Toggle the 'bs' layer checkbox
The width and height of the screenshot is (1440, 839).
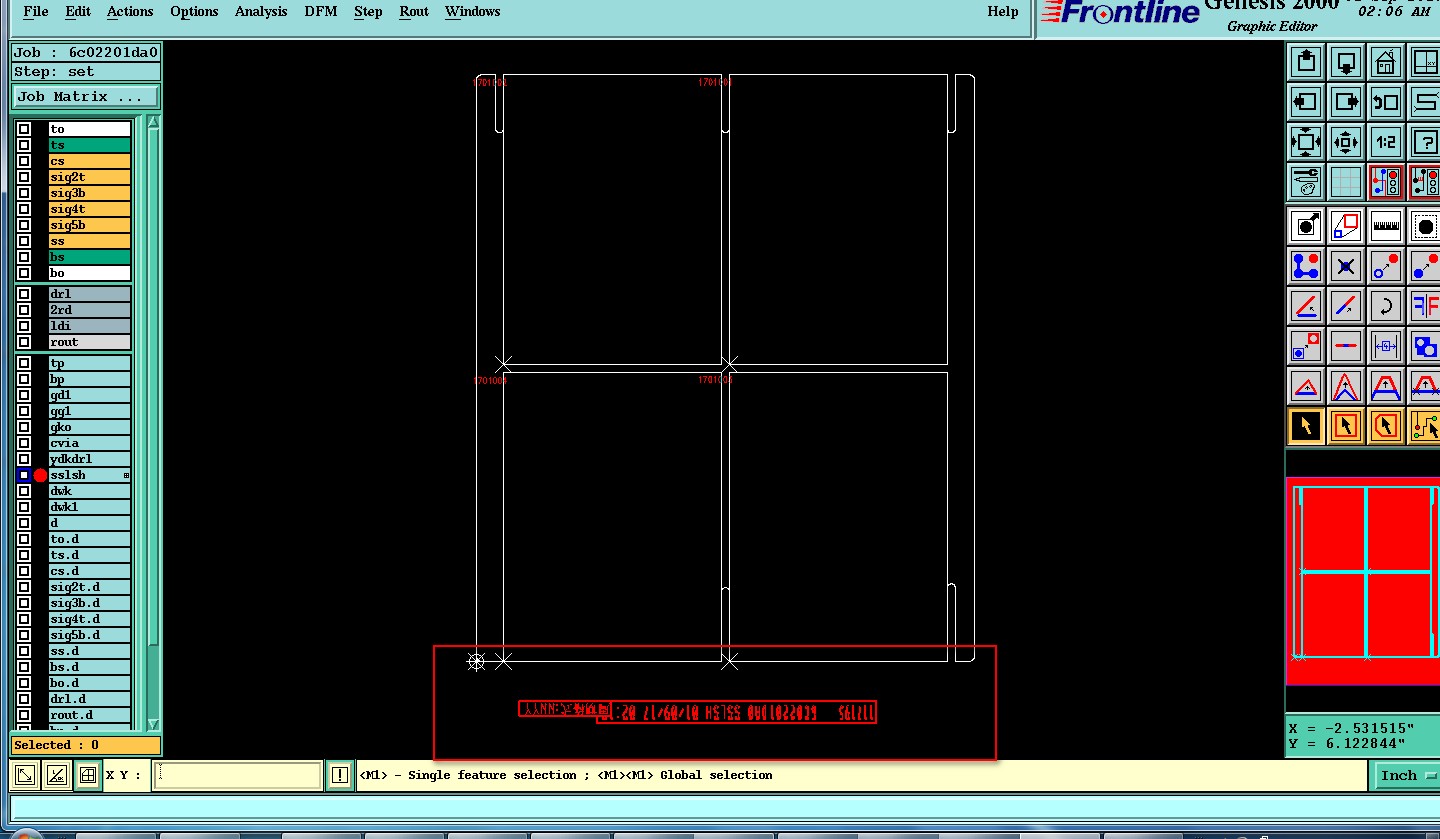[x=24, y=257]
